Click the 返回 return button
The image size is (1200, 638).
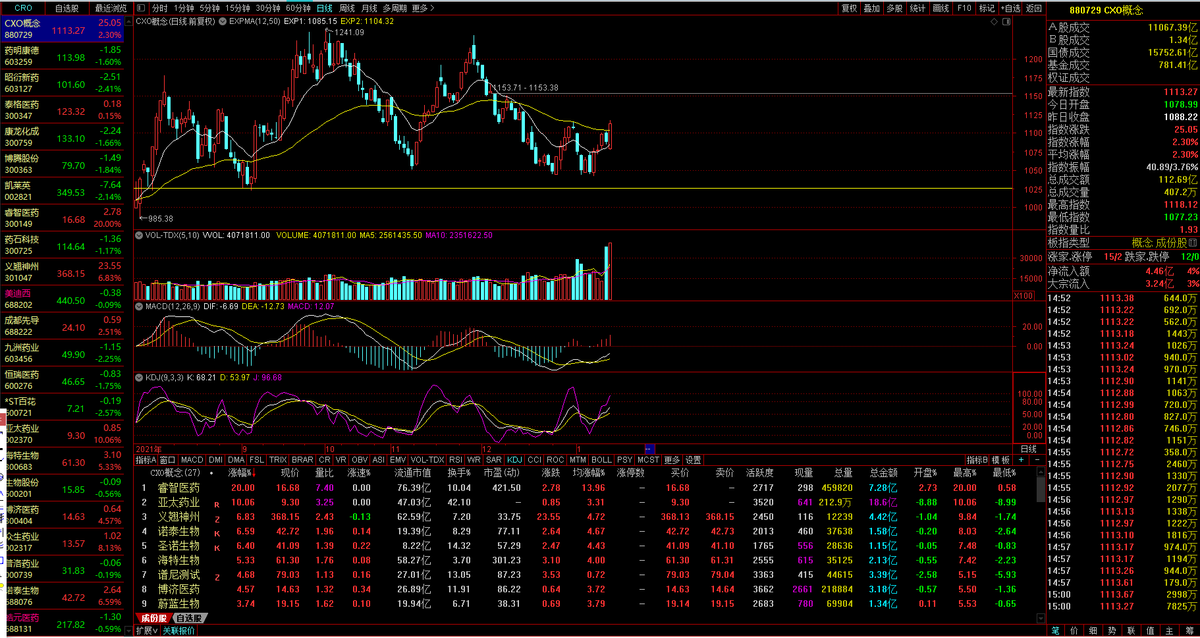tap(1032, 7)
